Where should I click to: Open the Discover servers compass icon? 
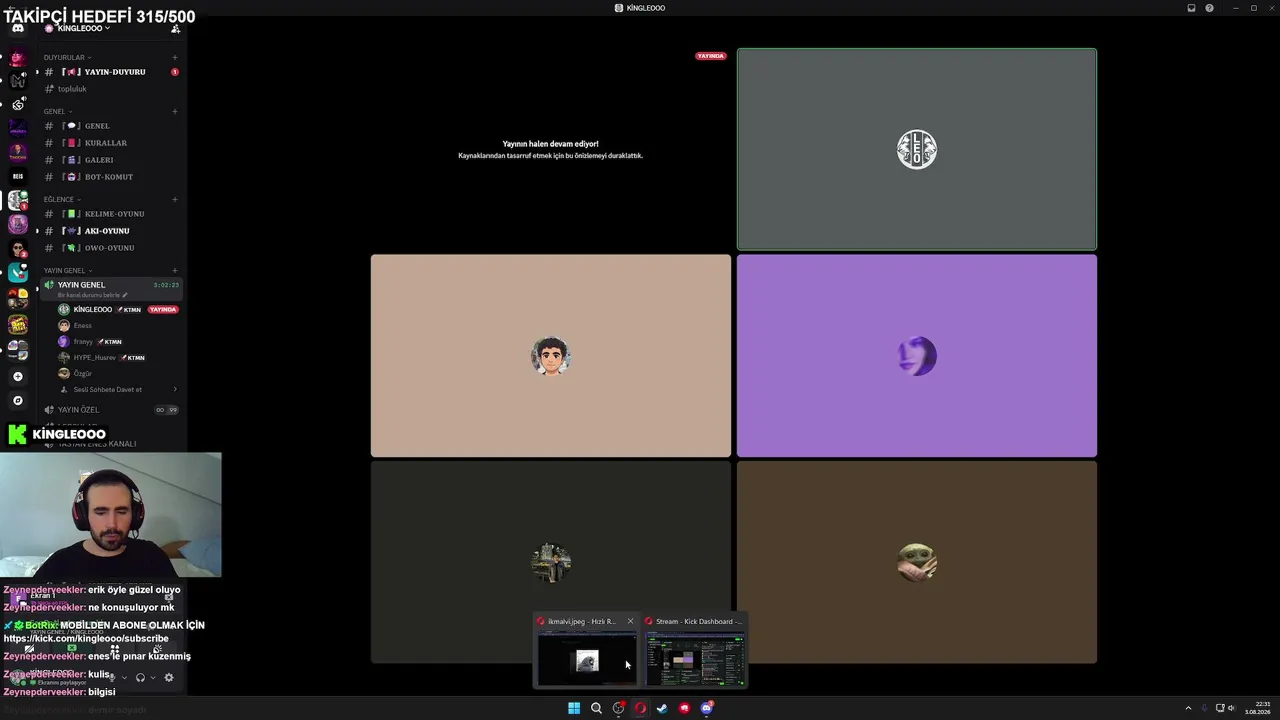point(17,400)
